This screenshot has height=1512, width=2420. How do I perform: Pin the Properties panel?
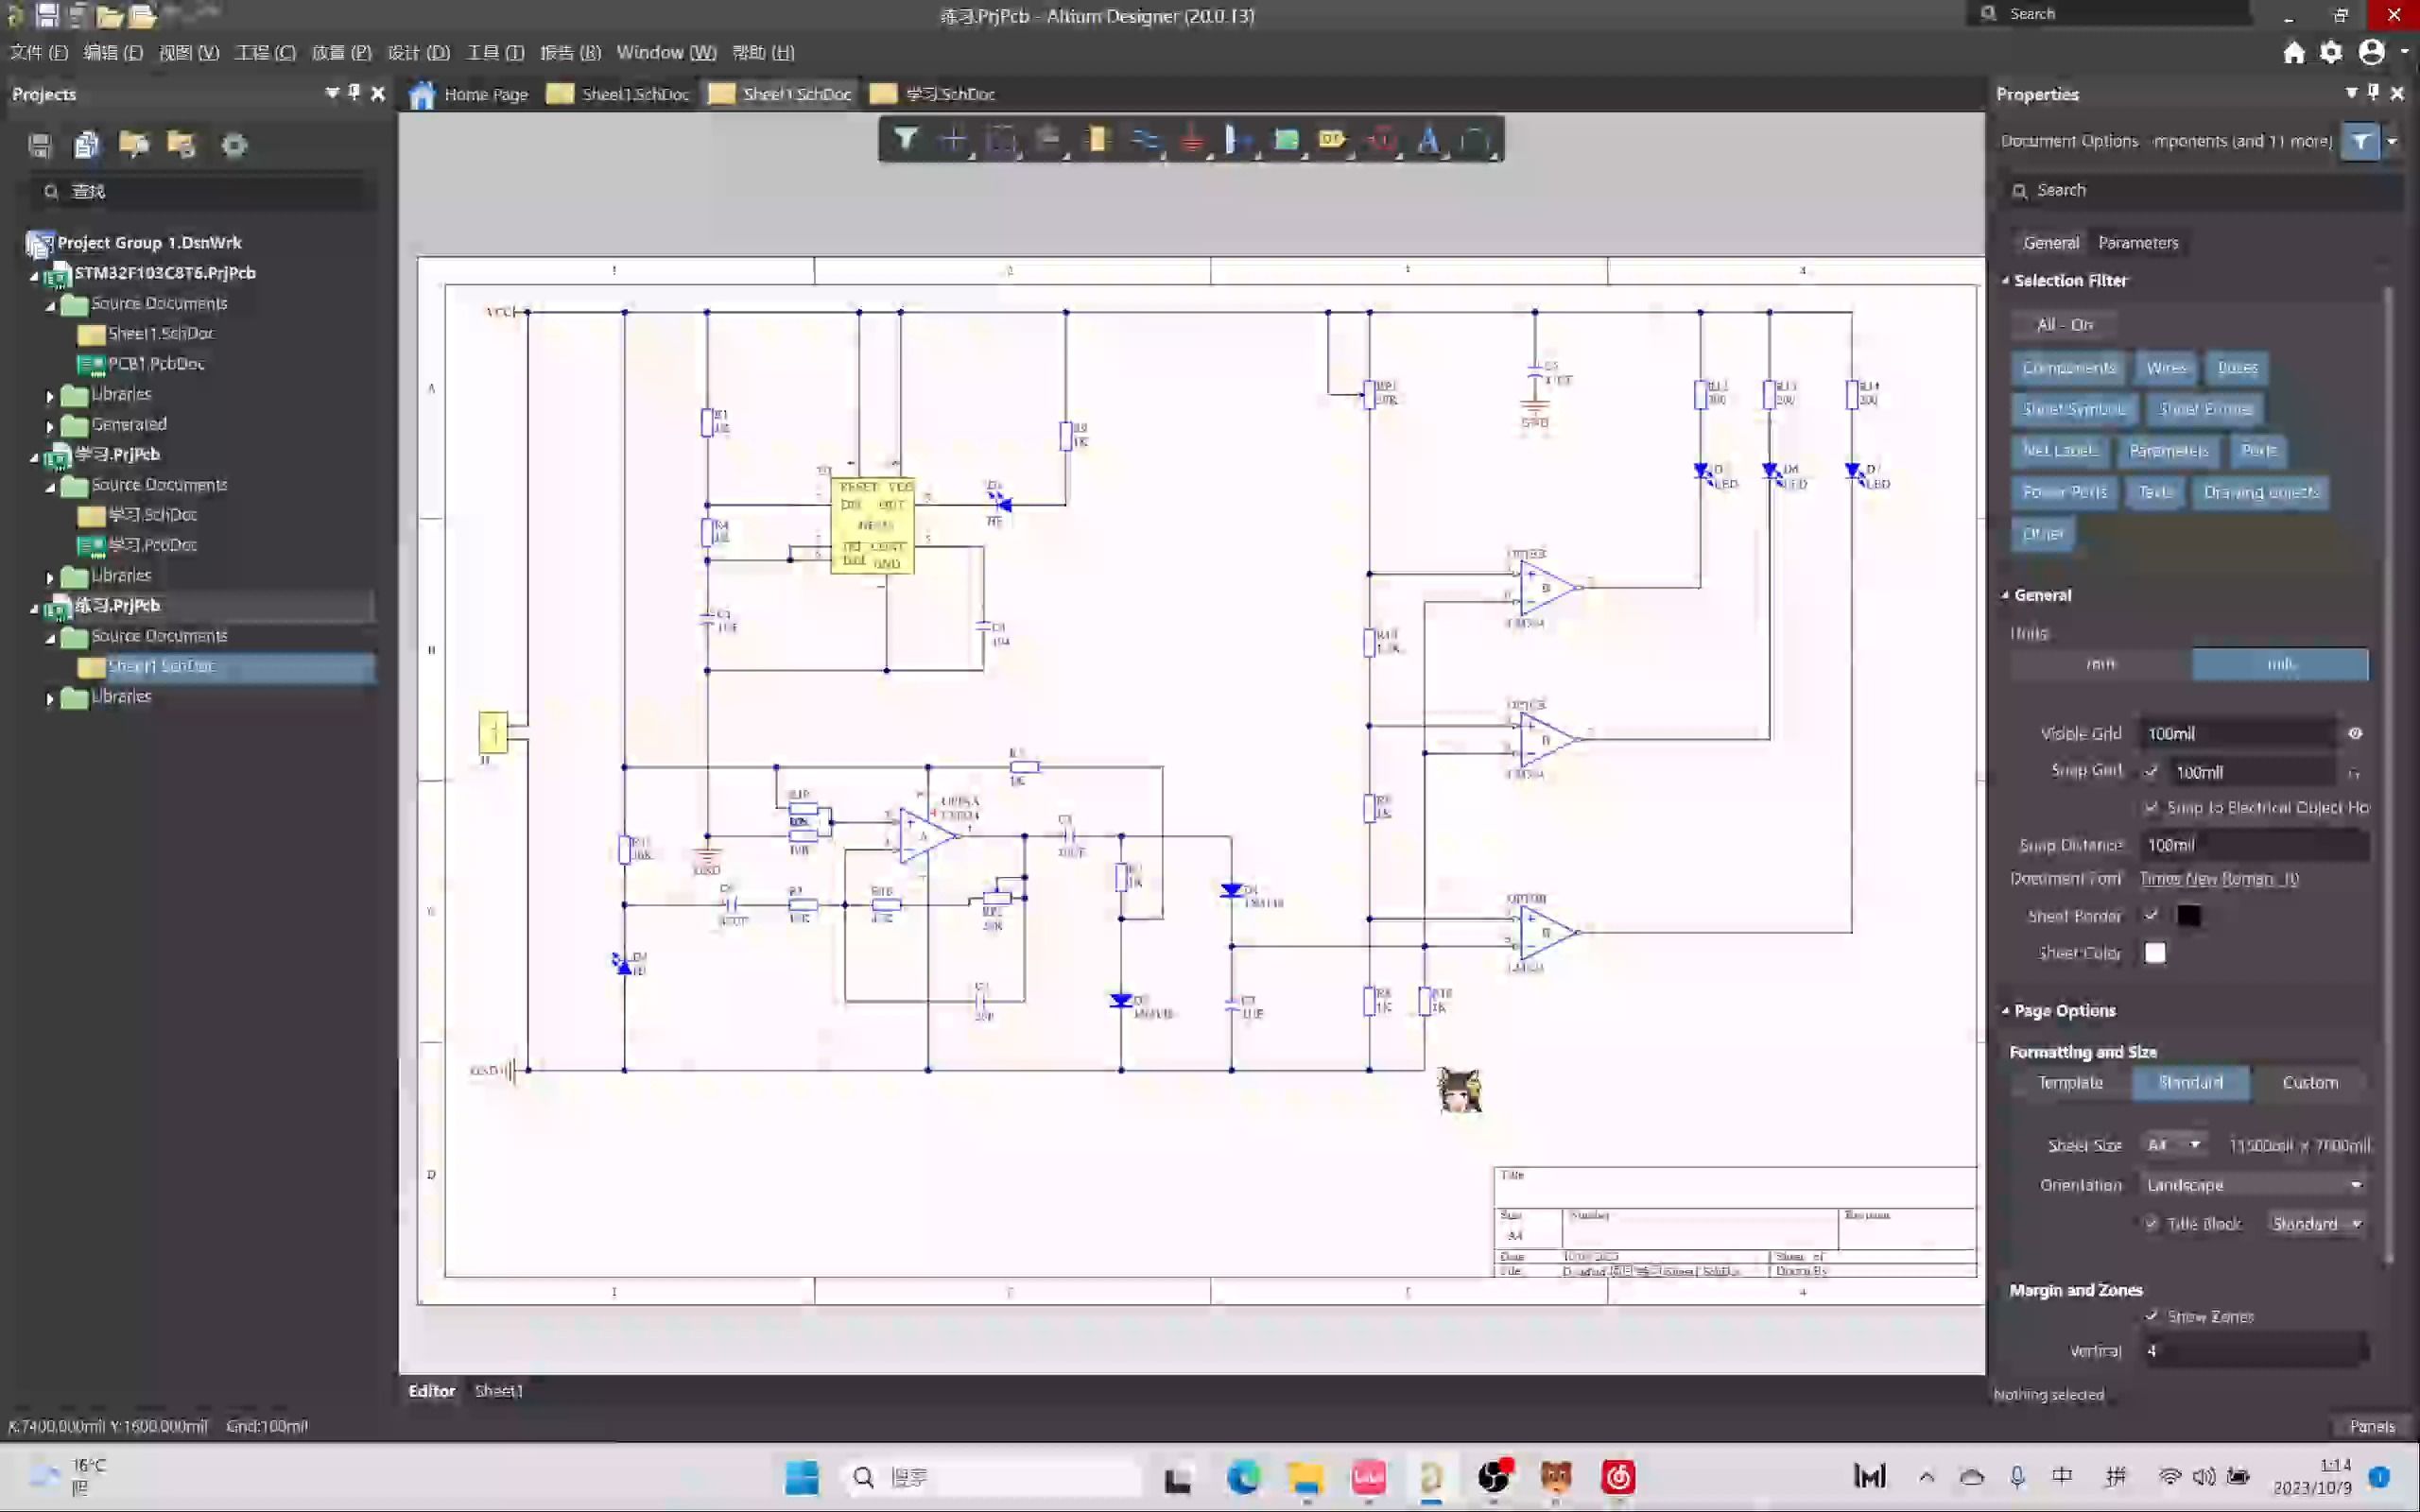click(2374, 92)
